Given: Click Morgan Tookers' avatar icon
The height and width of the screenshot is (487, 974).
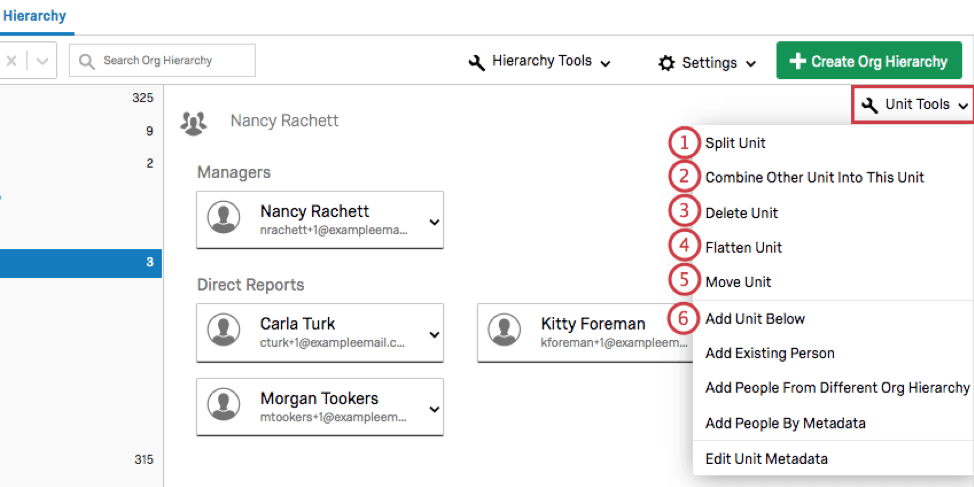Looking at the screenshot, I should [224, 405].
